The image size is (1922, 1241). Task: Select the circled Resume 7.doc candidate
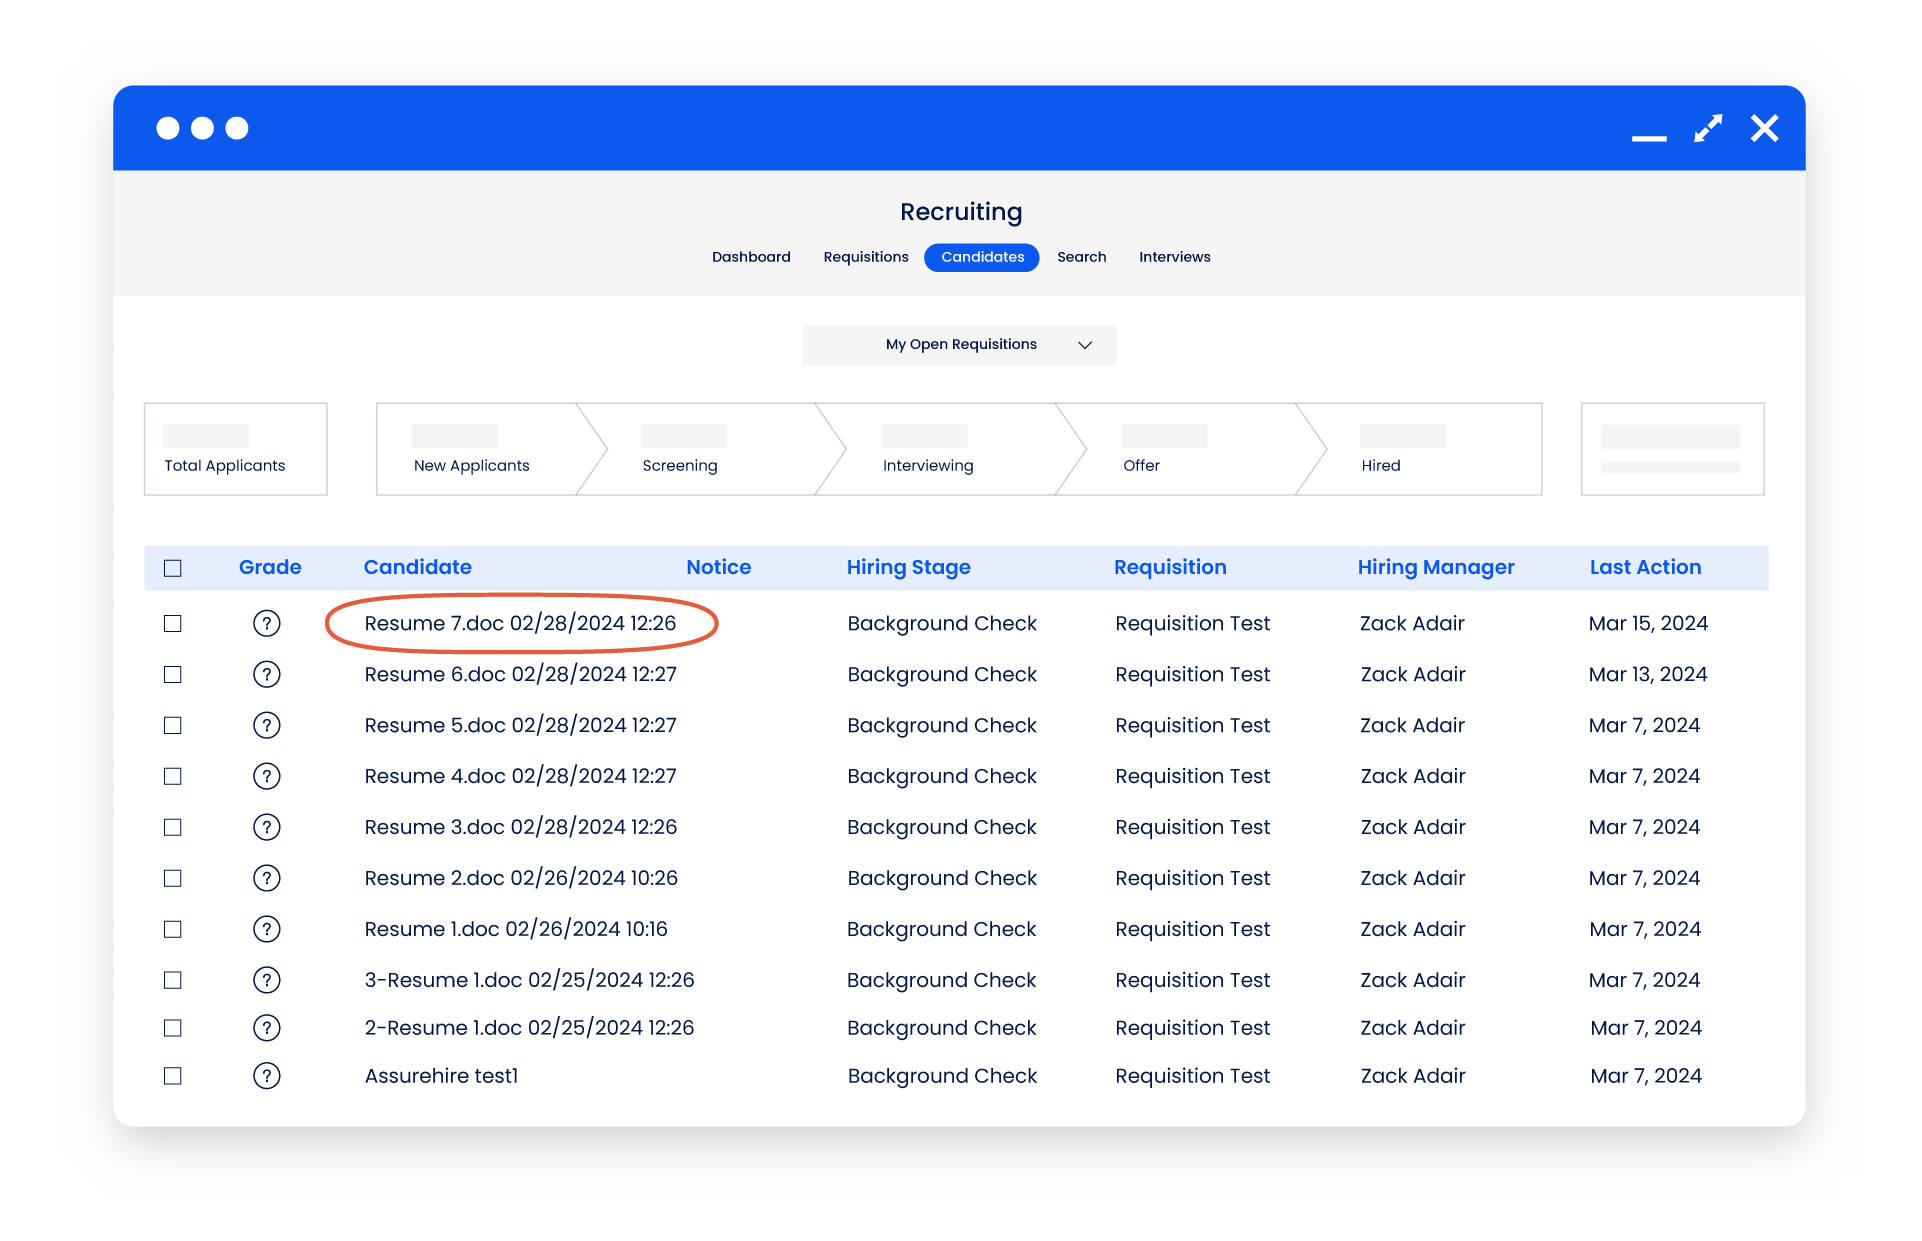click(520, 623)
